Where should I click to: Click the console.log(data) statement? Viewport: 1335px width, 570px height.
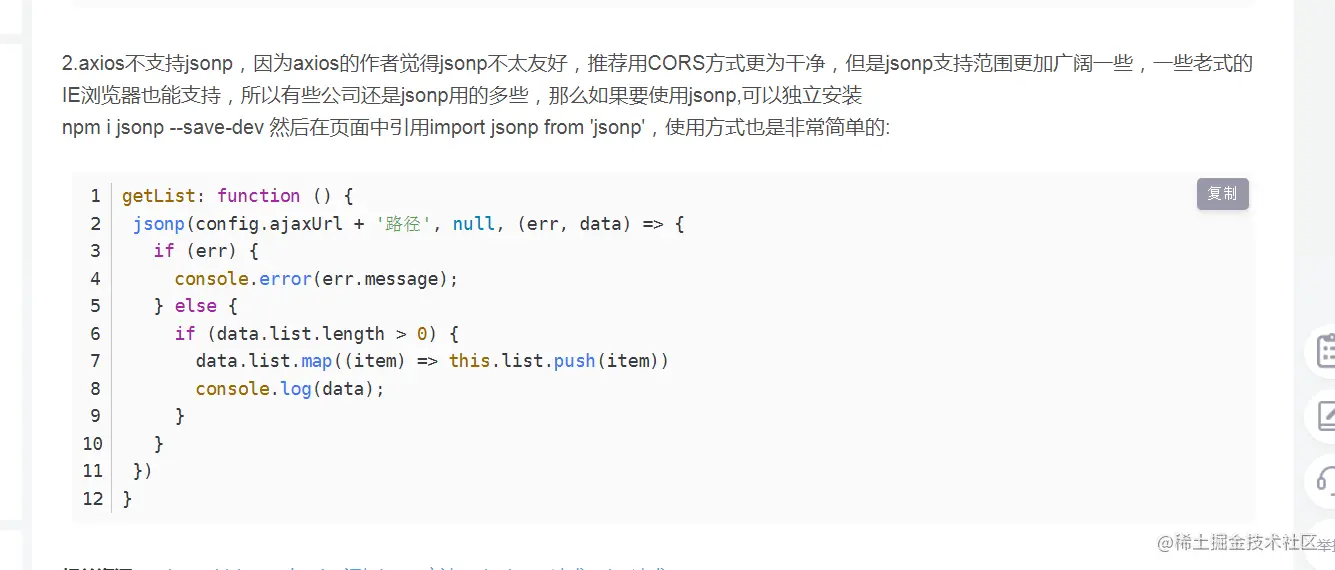289,389
